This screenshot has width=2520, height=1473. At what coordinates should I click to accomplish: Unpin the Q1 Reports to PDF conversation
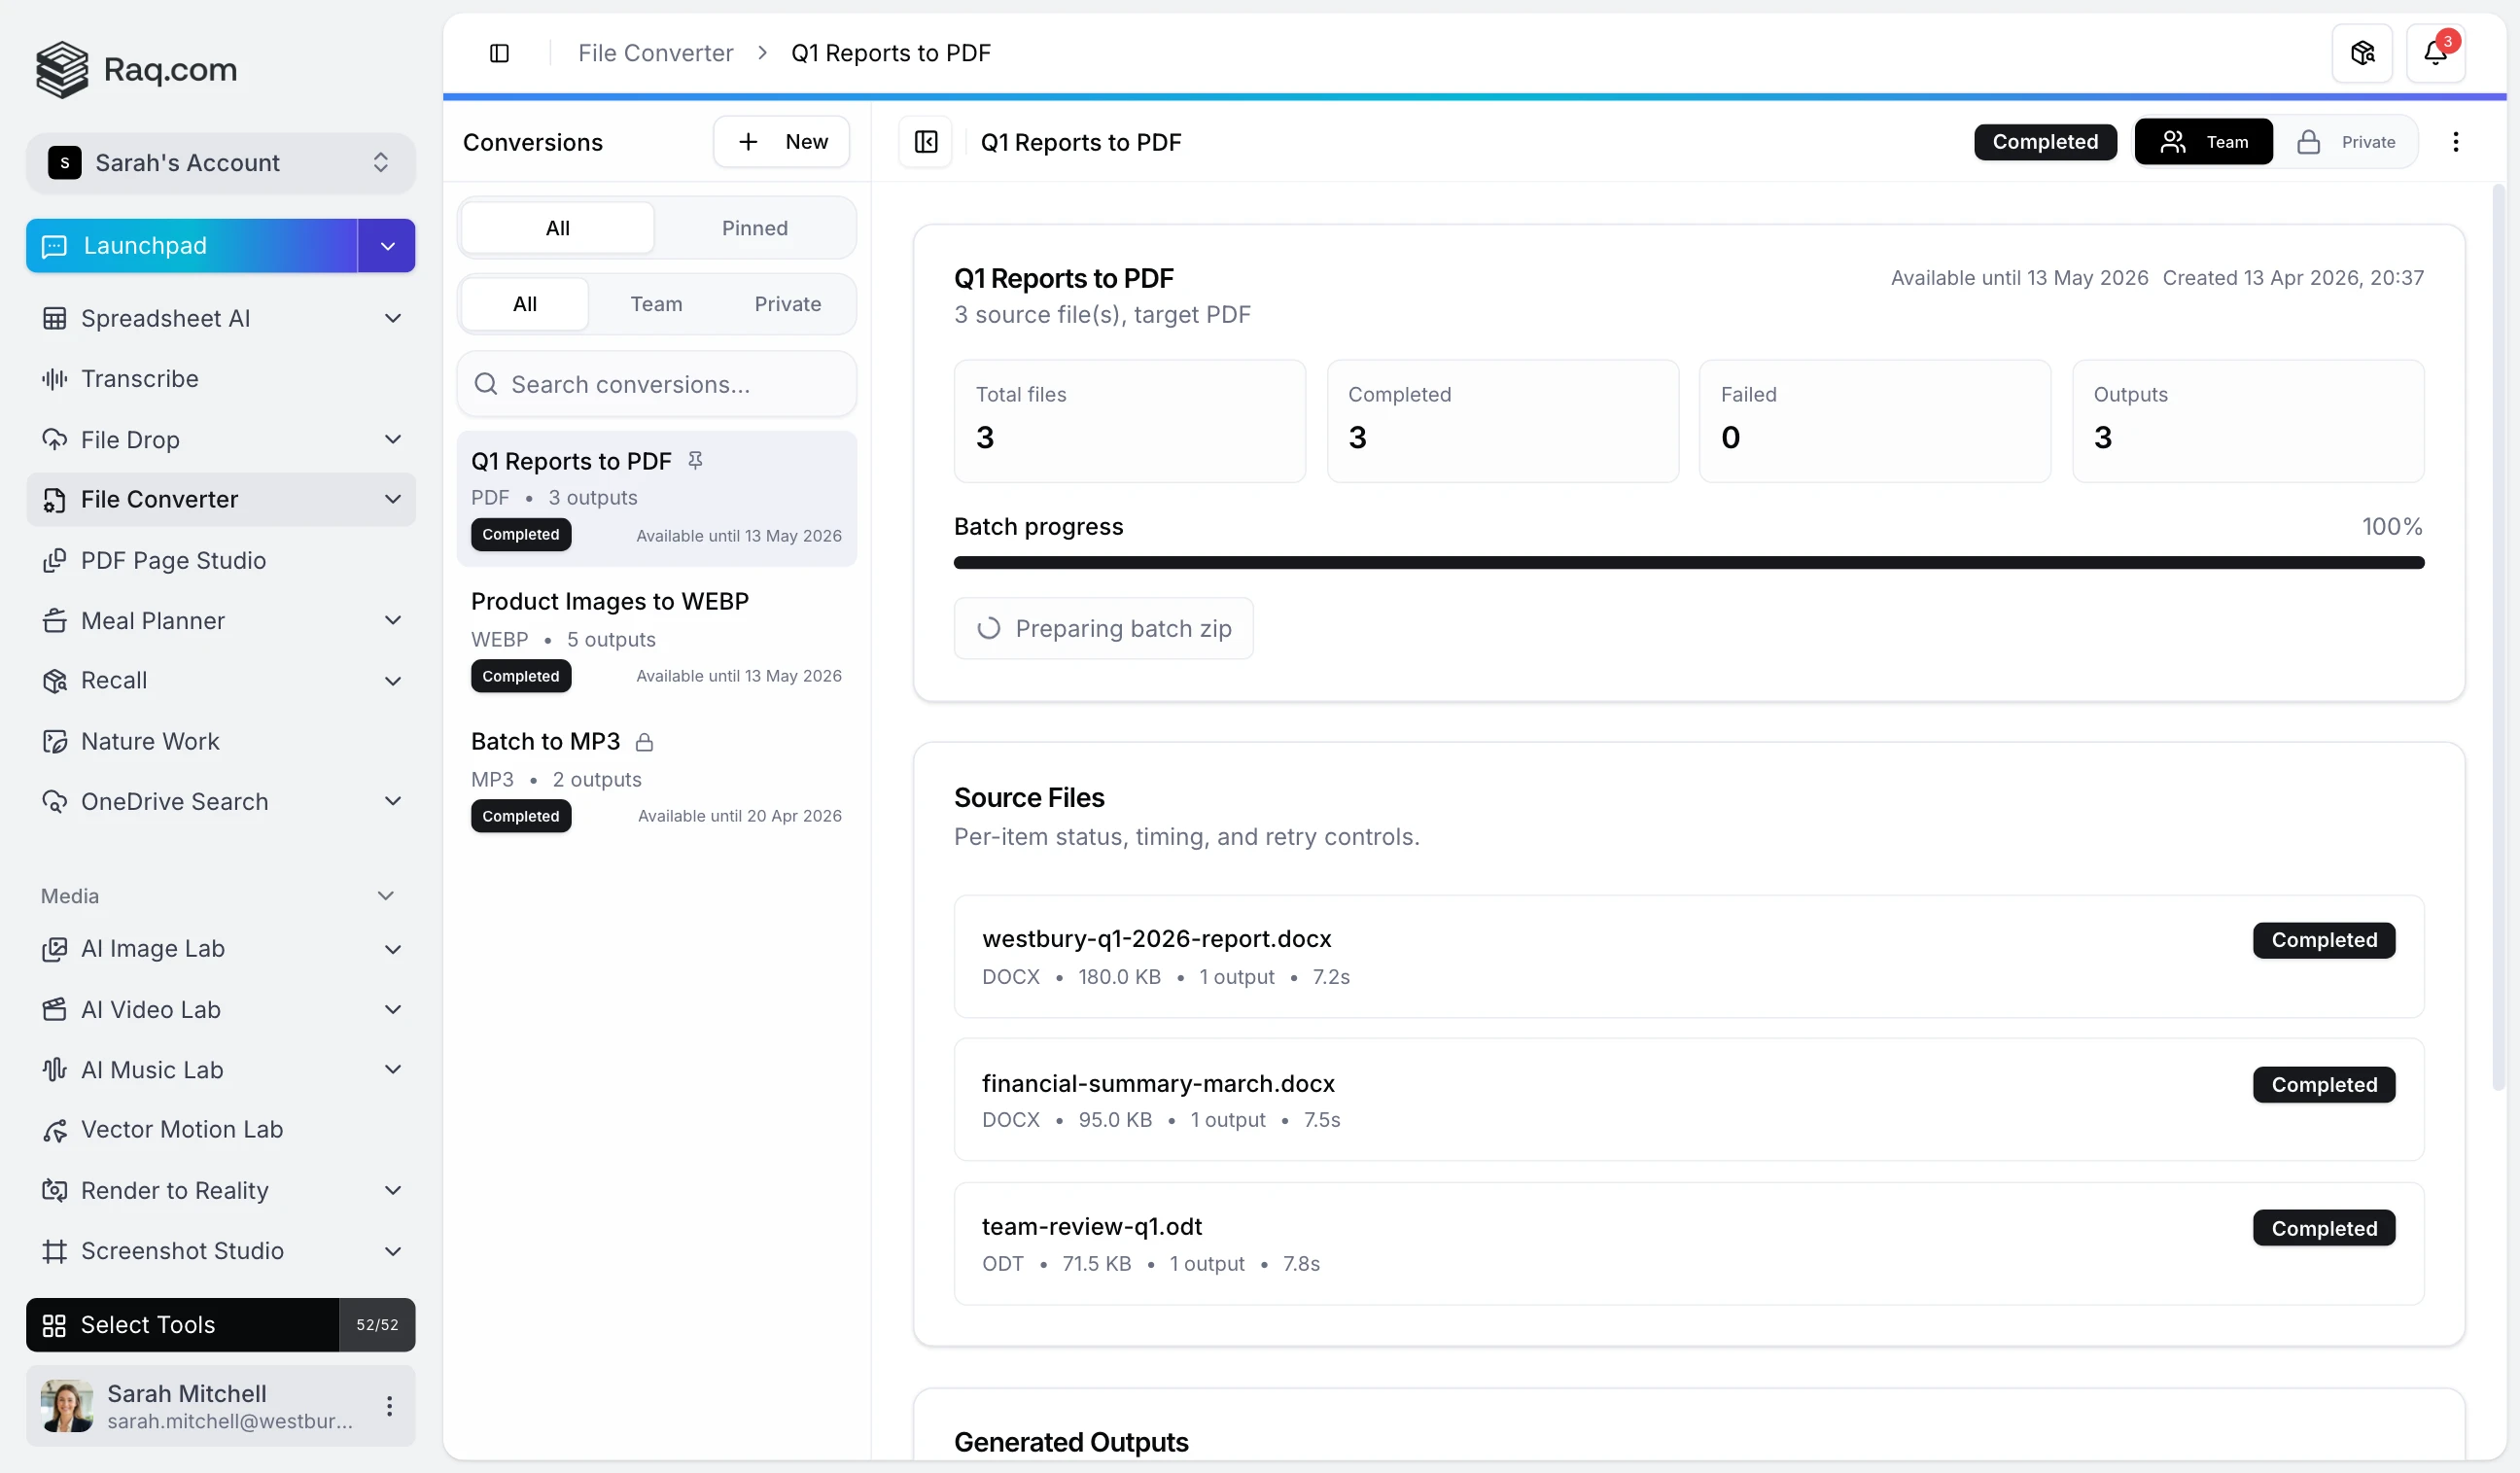pyautogui.click(x=695, y=460)
